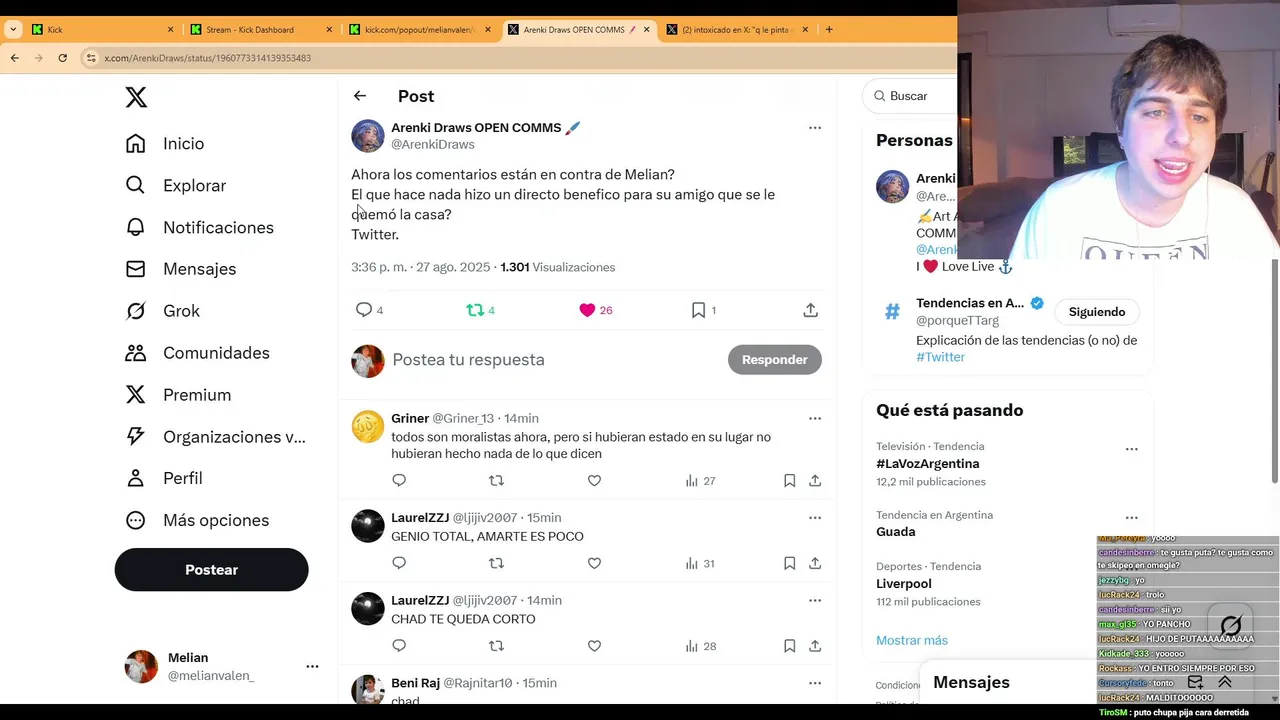Switch to kick.com/popout tab
This screenshot has height=720, width=1280.
(x=420, y=29)
